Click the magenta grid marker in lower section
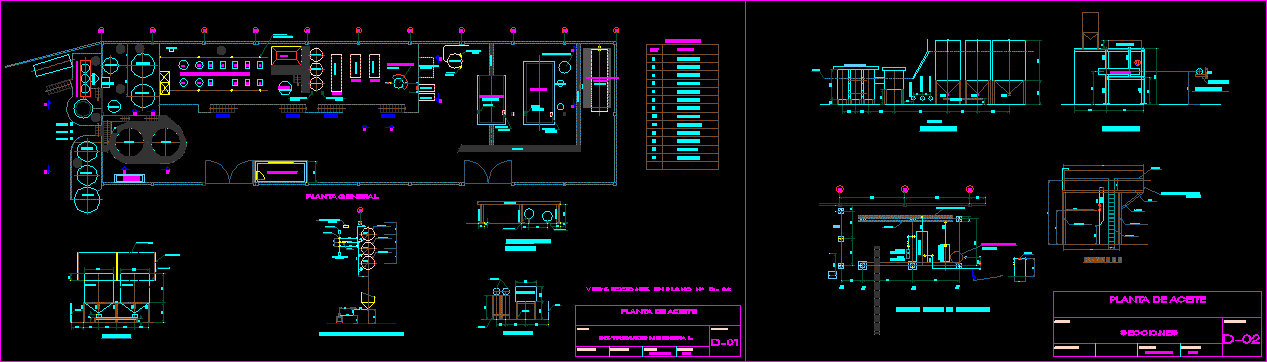Screen dimensions: 1267x362 coord(904,189)
